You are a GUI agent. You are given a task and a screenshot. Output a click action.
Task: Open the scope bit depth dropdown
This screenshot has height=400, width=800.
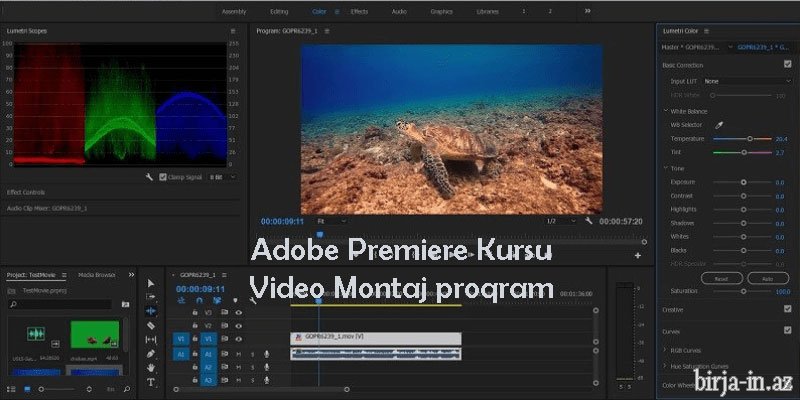pos(222,177)
